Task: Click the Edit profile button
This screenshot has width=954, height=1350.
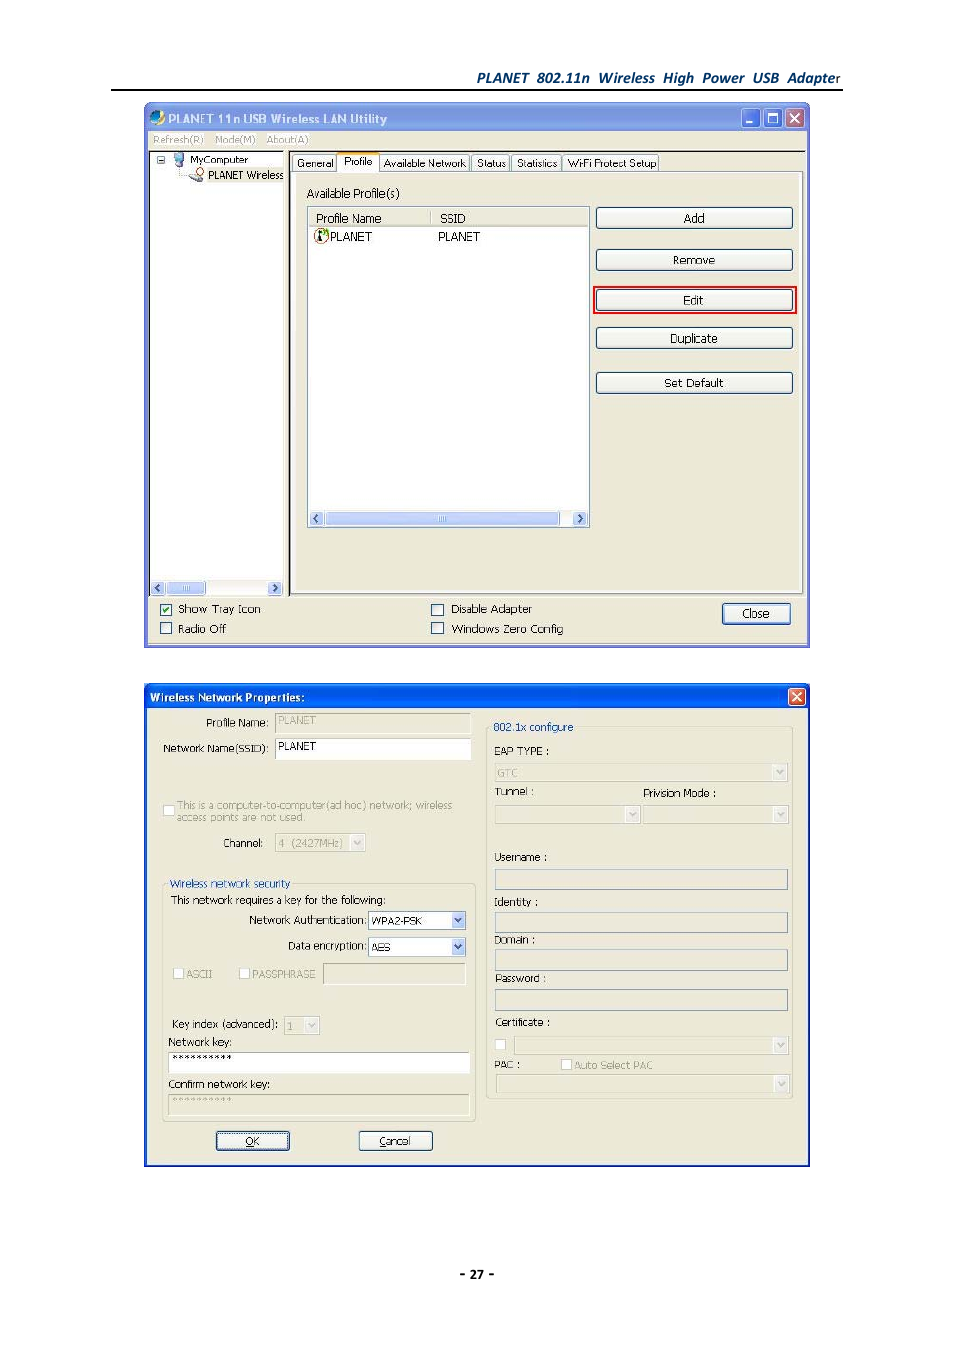Action: click(x=694, y=300)
